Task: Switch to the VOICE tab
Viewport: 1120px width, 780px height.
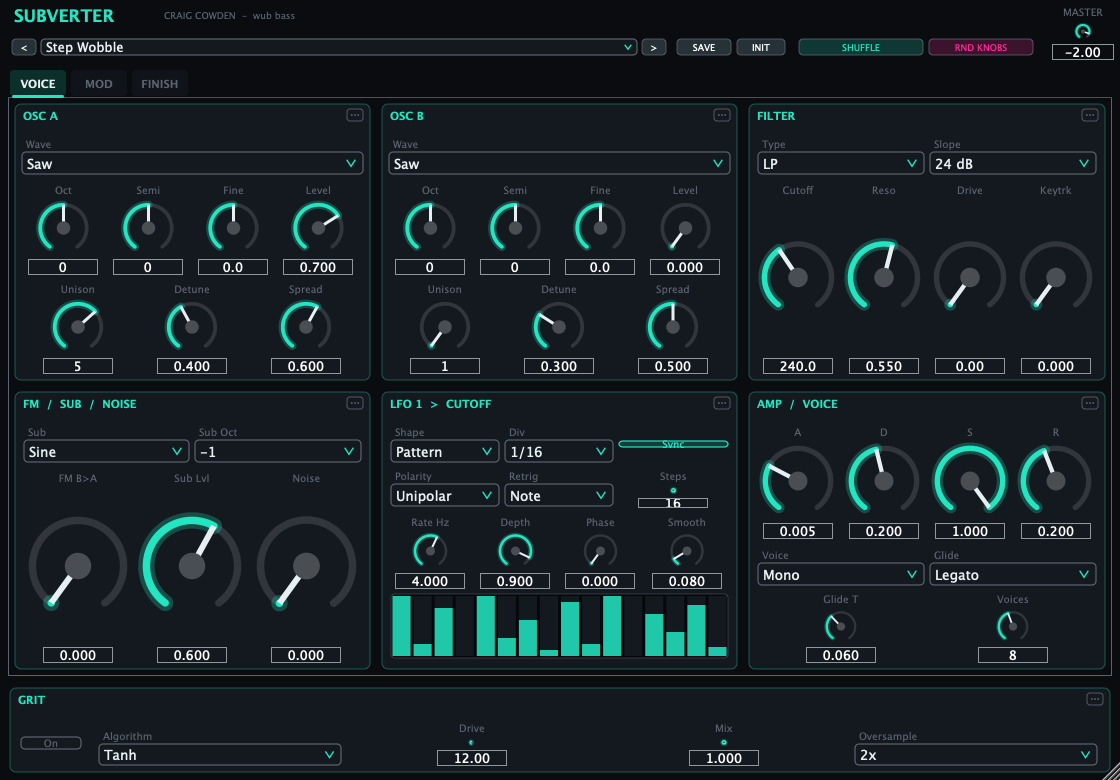Action: [x=38, y=84]
